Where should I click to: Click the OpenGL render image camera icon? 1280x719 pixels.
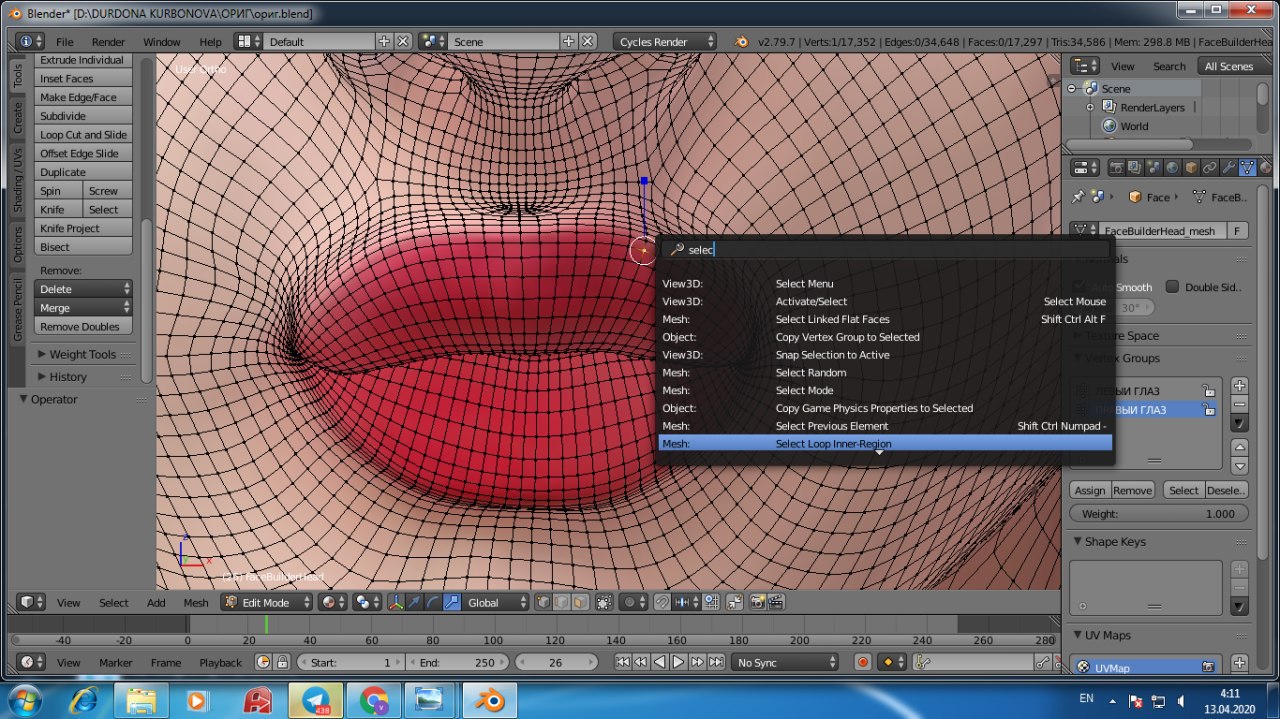coord(757,602)
